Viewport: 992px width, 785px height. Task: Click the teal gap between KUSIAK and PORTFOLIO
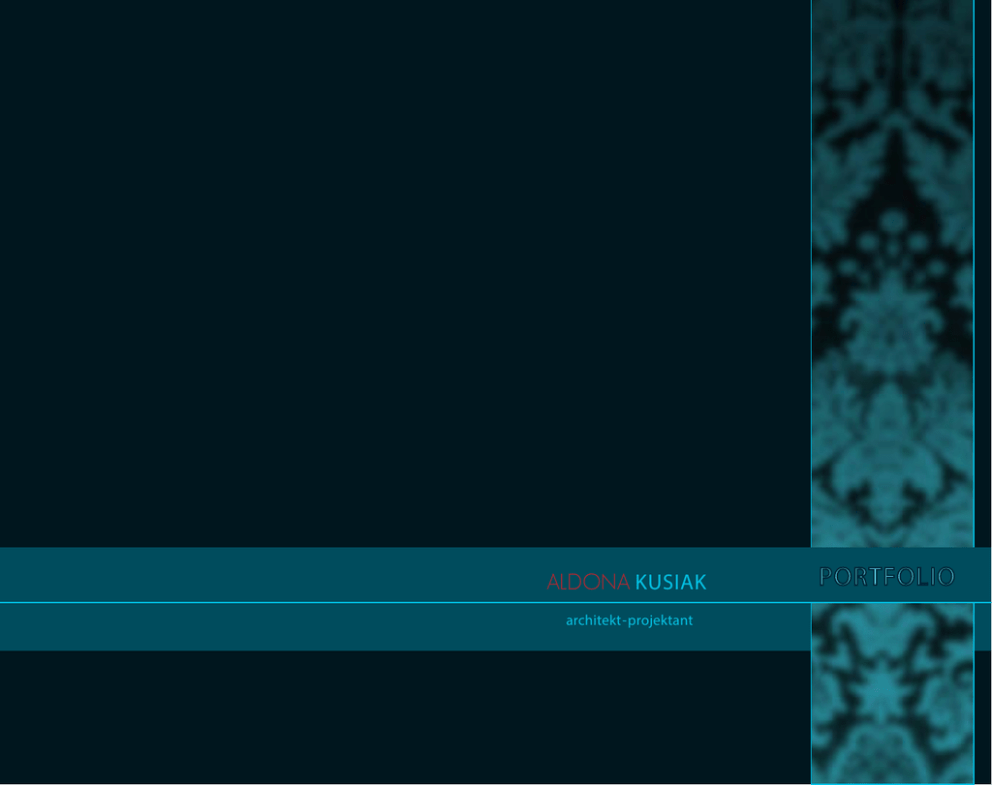(x=760, y=577)
